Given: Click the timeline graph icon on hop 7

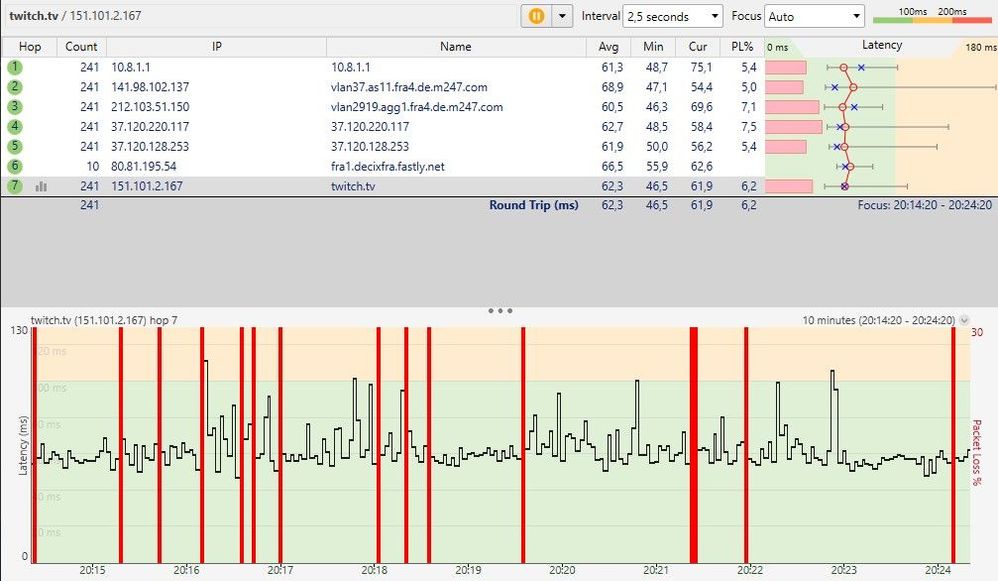Looking at the screenshot, I should click(42, 186).
